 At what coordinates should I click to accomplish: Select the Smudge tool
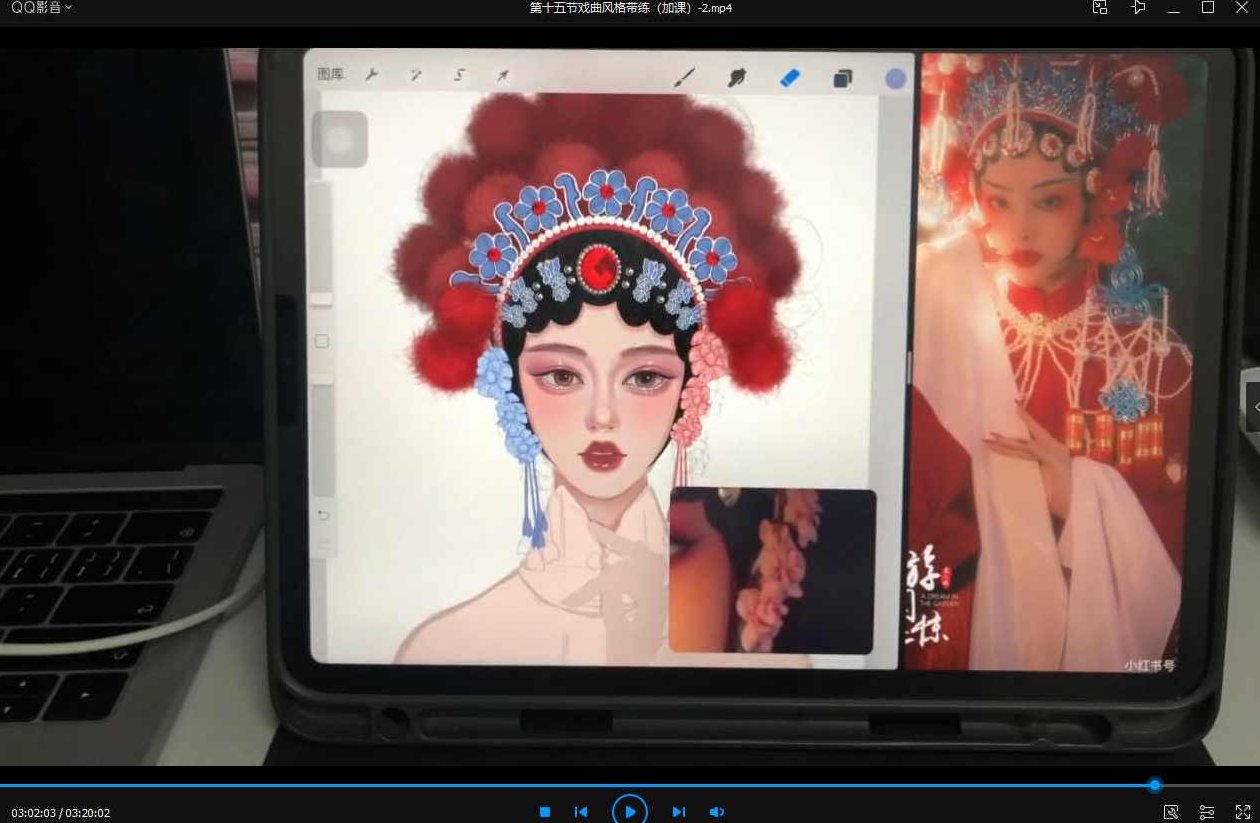[737, 77]
